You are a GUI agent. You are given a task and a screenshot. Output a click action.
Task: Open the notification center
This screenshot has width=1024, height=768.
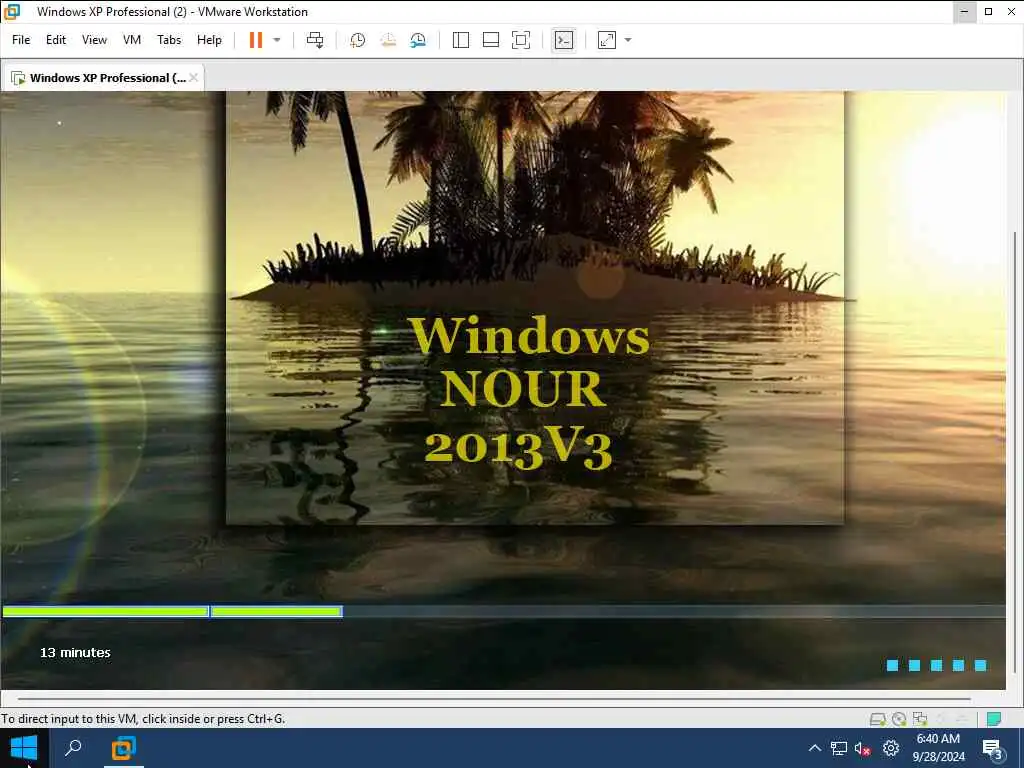tap(993, 748)
